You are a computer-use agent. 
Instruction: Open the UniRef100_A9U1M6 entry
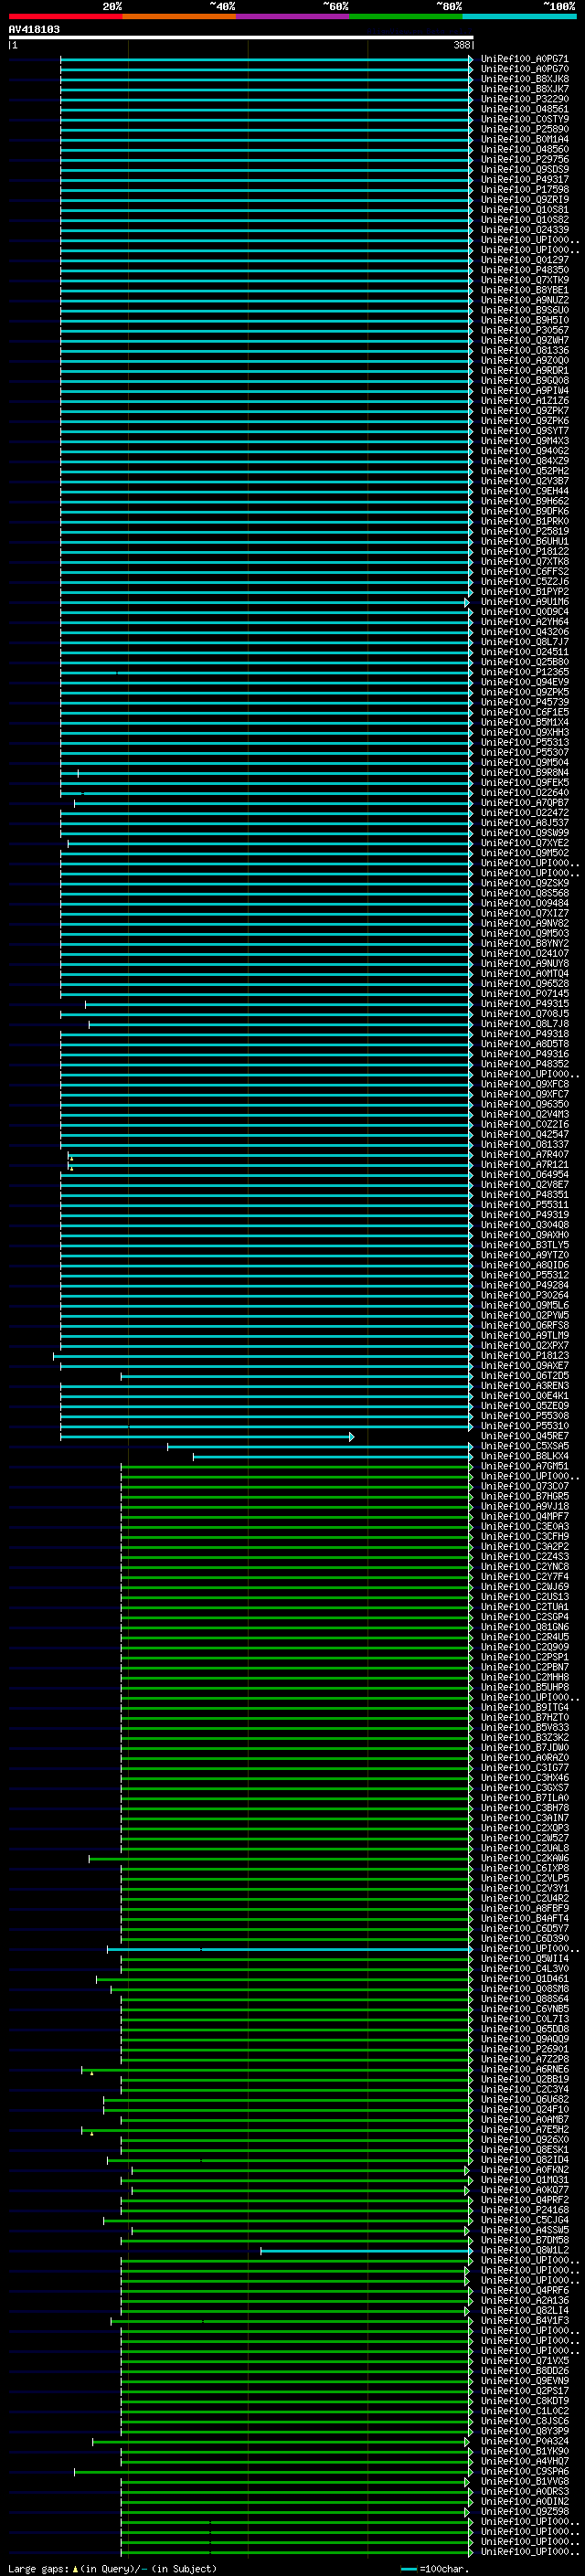click(524, 602)
